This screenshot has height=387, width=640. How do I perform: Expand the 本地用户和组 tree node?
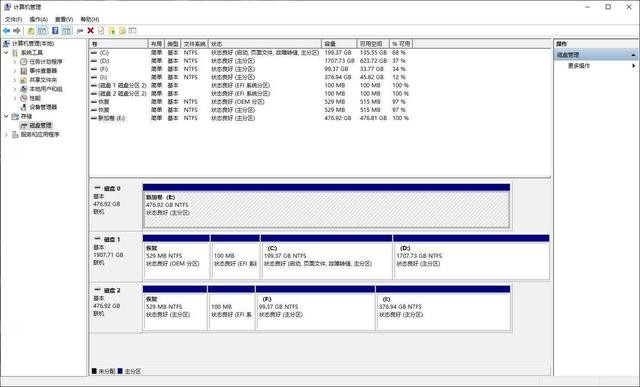coord(15,89)
